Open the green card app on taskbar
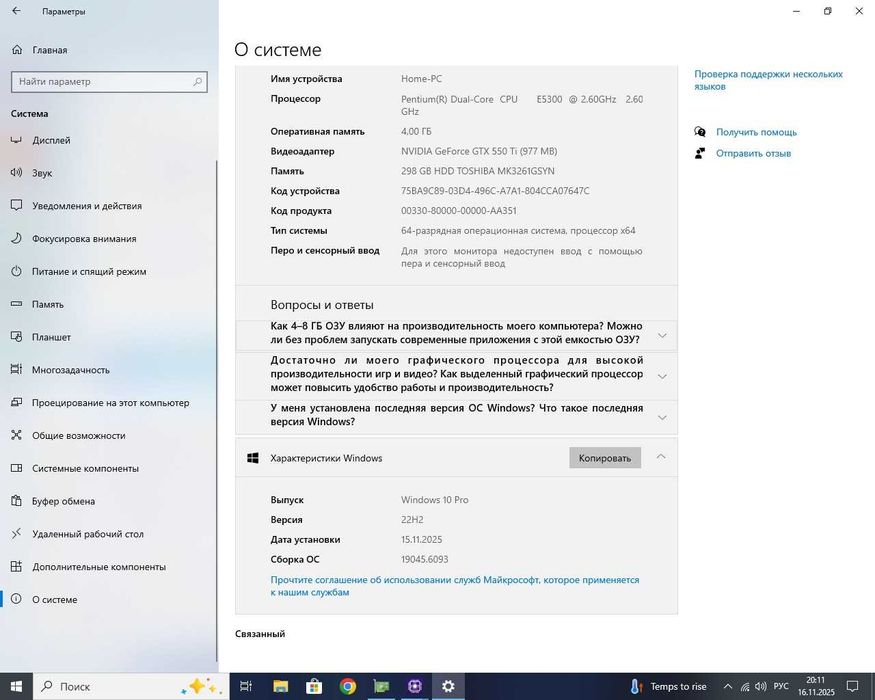The width and height of the screenshot is (875, 700). (x=381, y=686)
